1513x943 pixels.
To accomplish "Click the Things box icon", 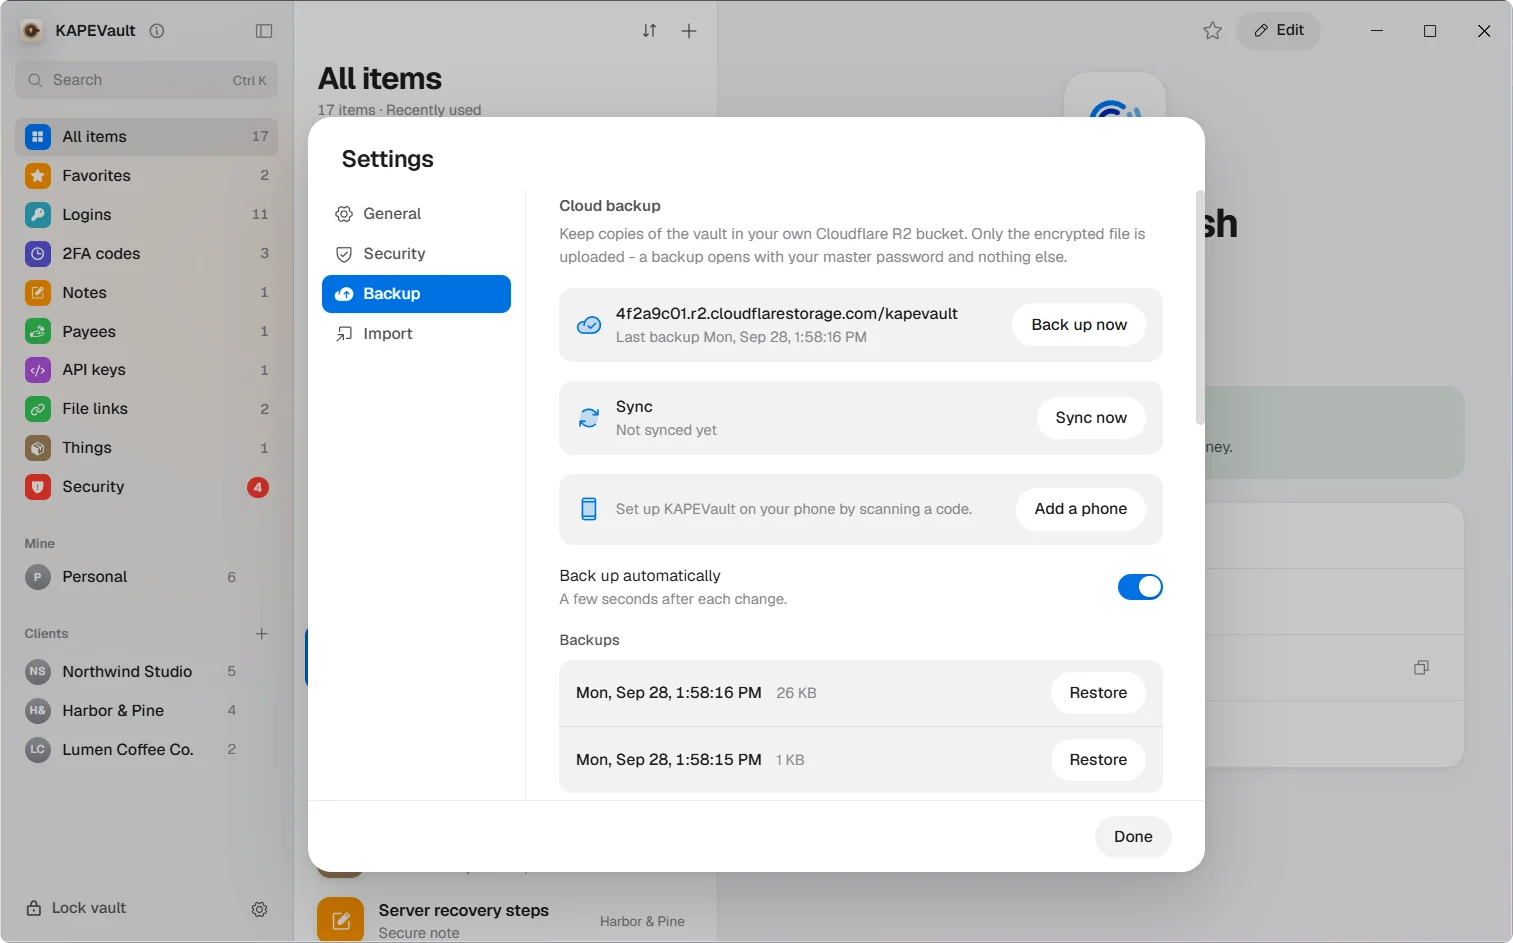I will (x=38, y=448).
